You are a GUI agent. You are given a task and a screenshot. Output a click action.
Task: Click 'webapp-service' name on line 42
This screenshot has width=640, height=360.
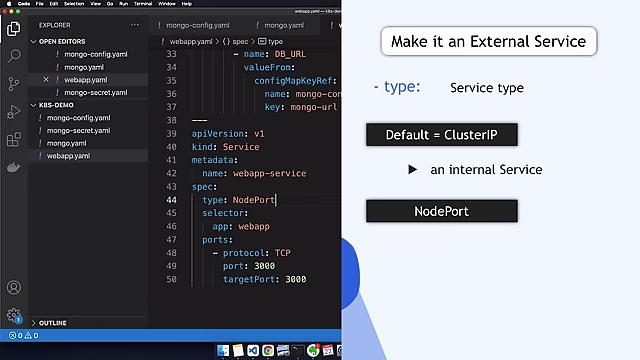269,173
